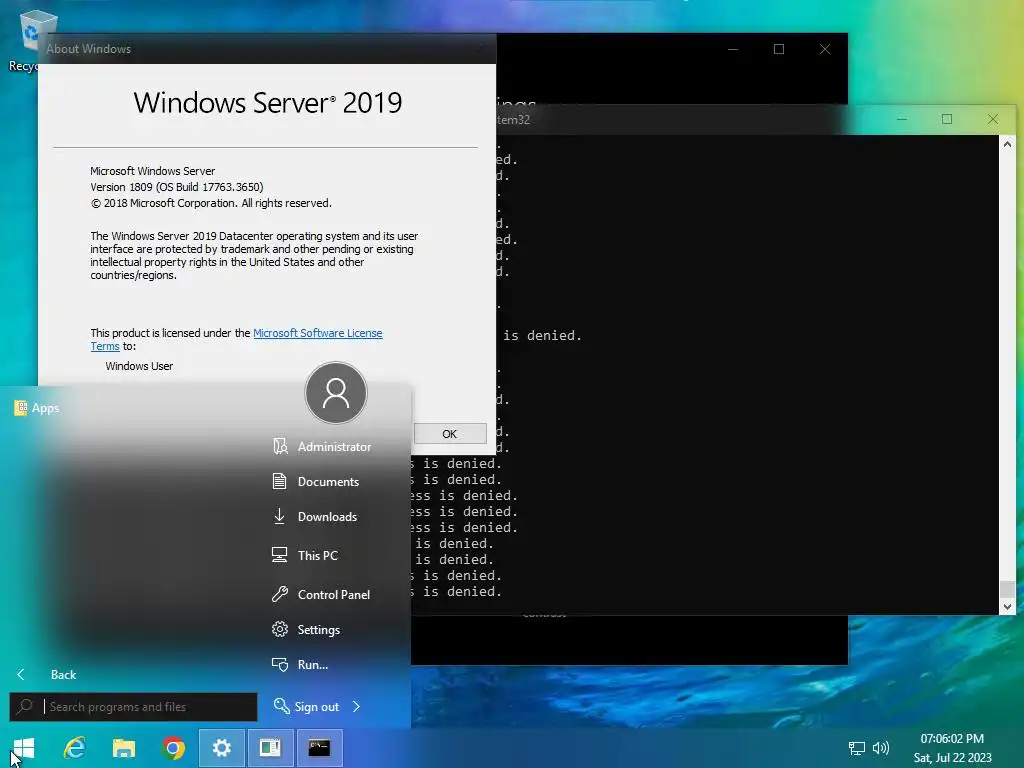Open Microsoft Software License Terms link
Screen dimensions: 1024x768
[317, 333]
